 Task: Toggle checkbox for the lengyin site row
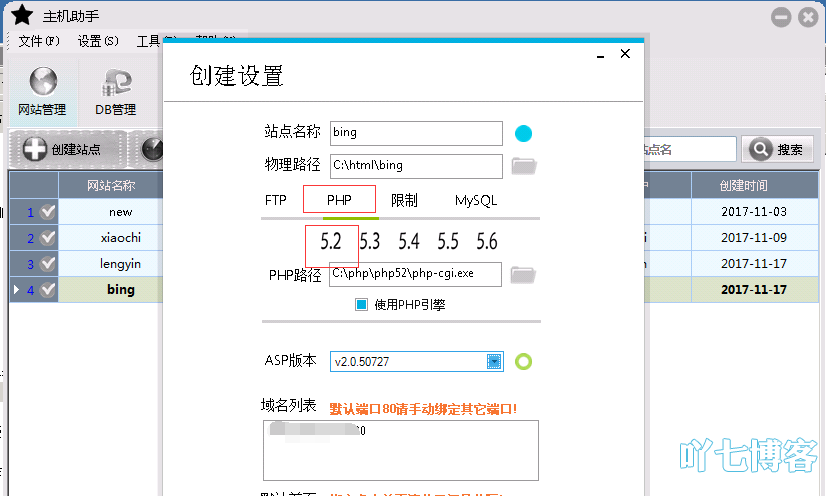(x=48, y=264)
